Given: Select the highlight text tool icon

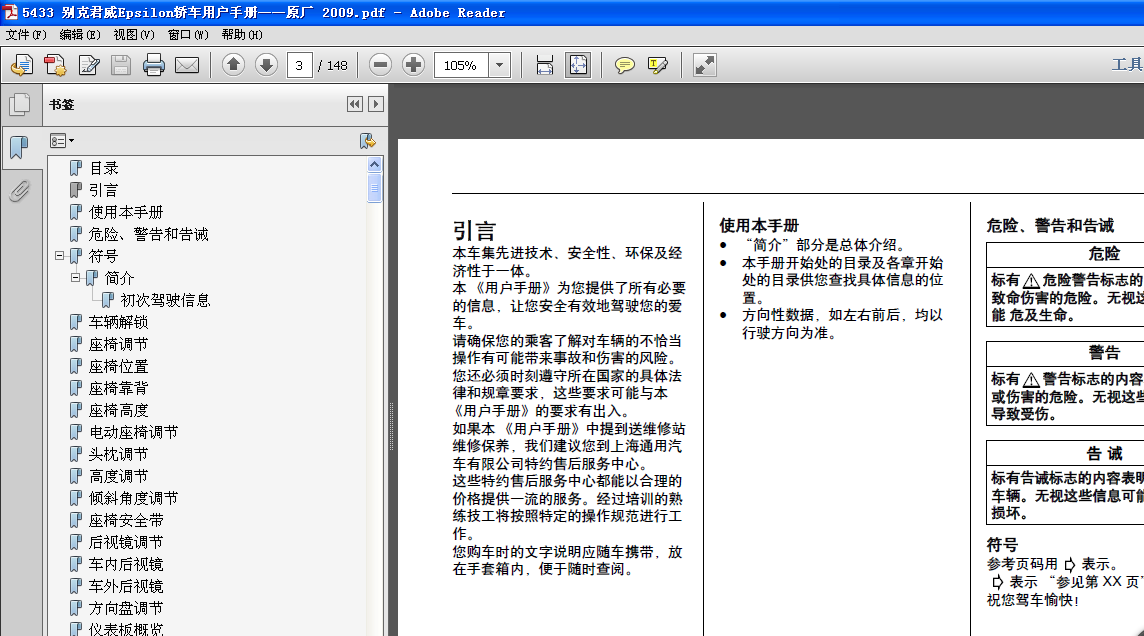Looking at the screenshot, I should [657, 65].
